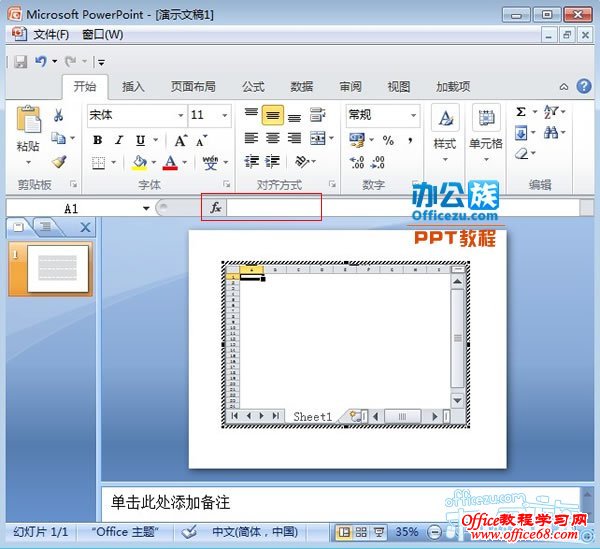Click the font color red A swatch
The image size is (600, 549).
click(170, 162)
